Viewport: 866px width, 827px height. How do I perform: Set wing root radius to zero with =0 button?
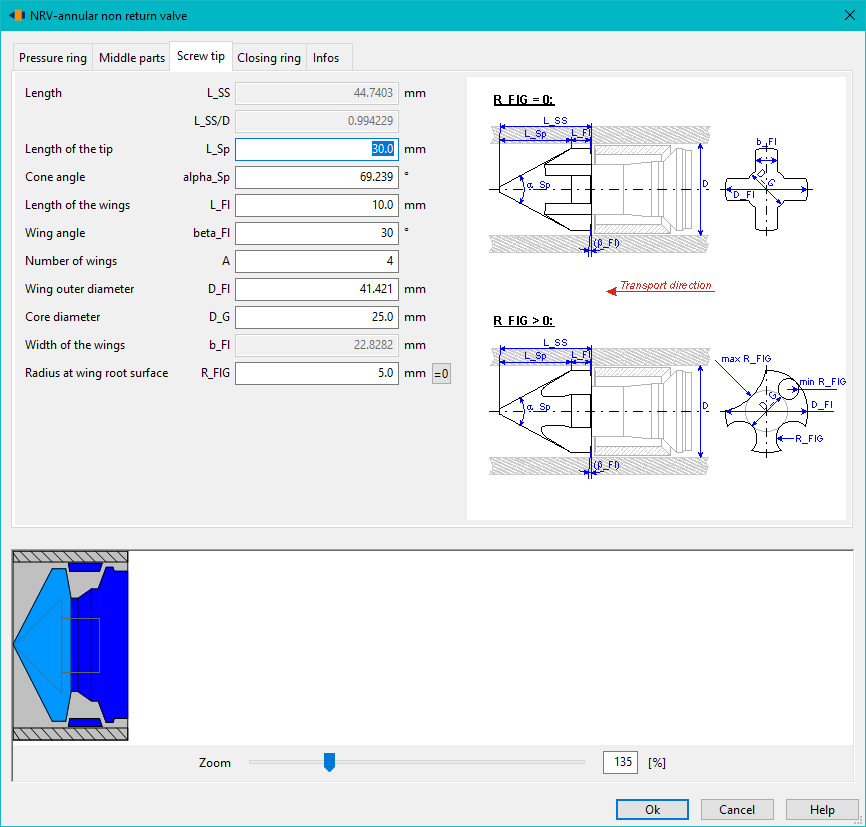click(441, 374)
